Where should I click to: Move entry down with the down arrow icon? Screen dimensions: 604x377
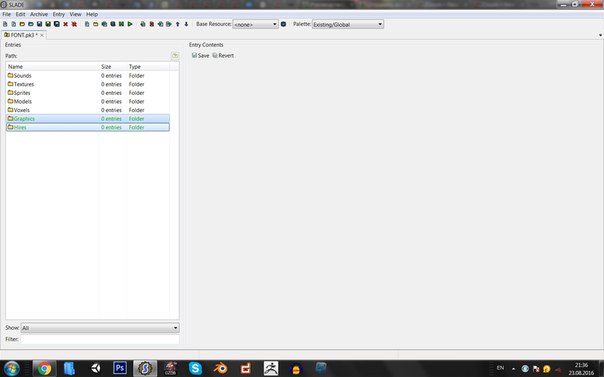186,24
